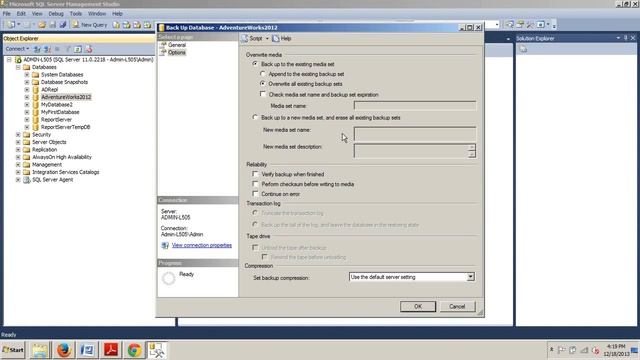
Task: Click the Start button on taskbar
Action: click(13, 350)
